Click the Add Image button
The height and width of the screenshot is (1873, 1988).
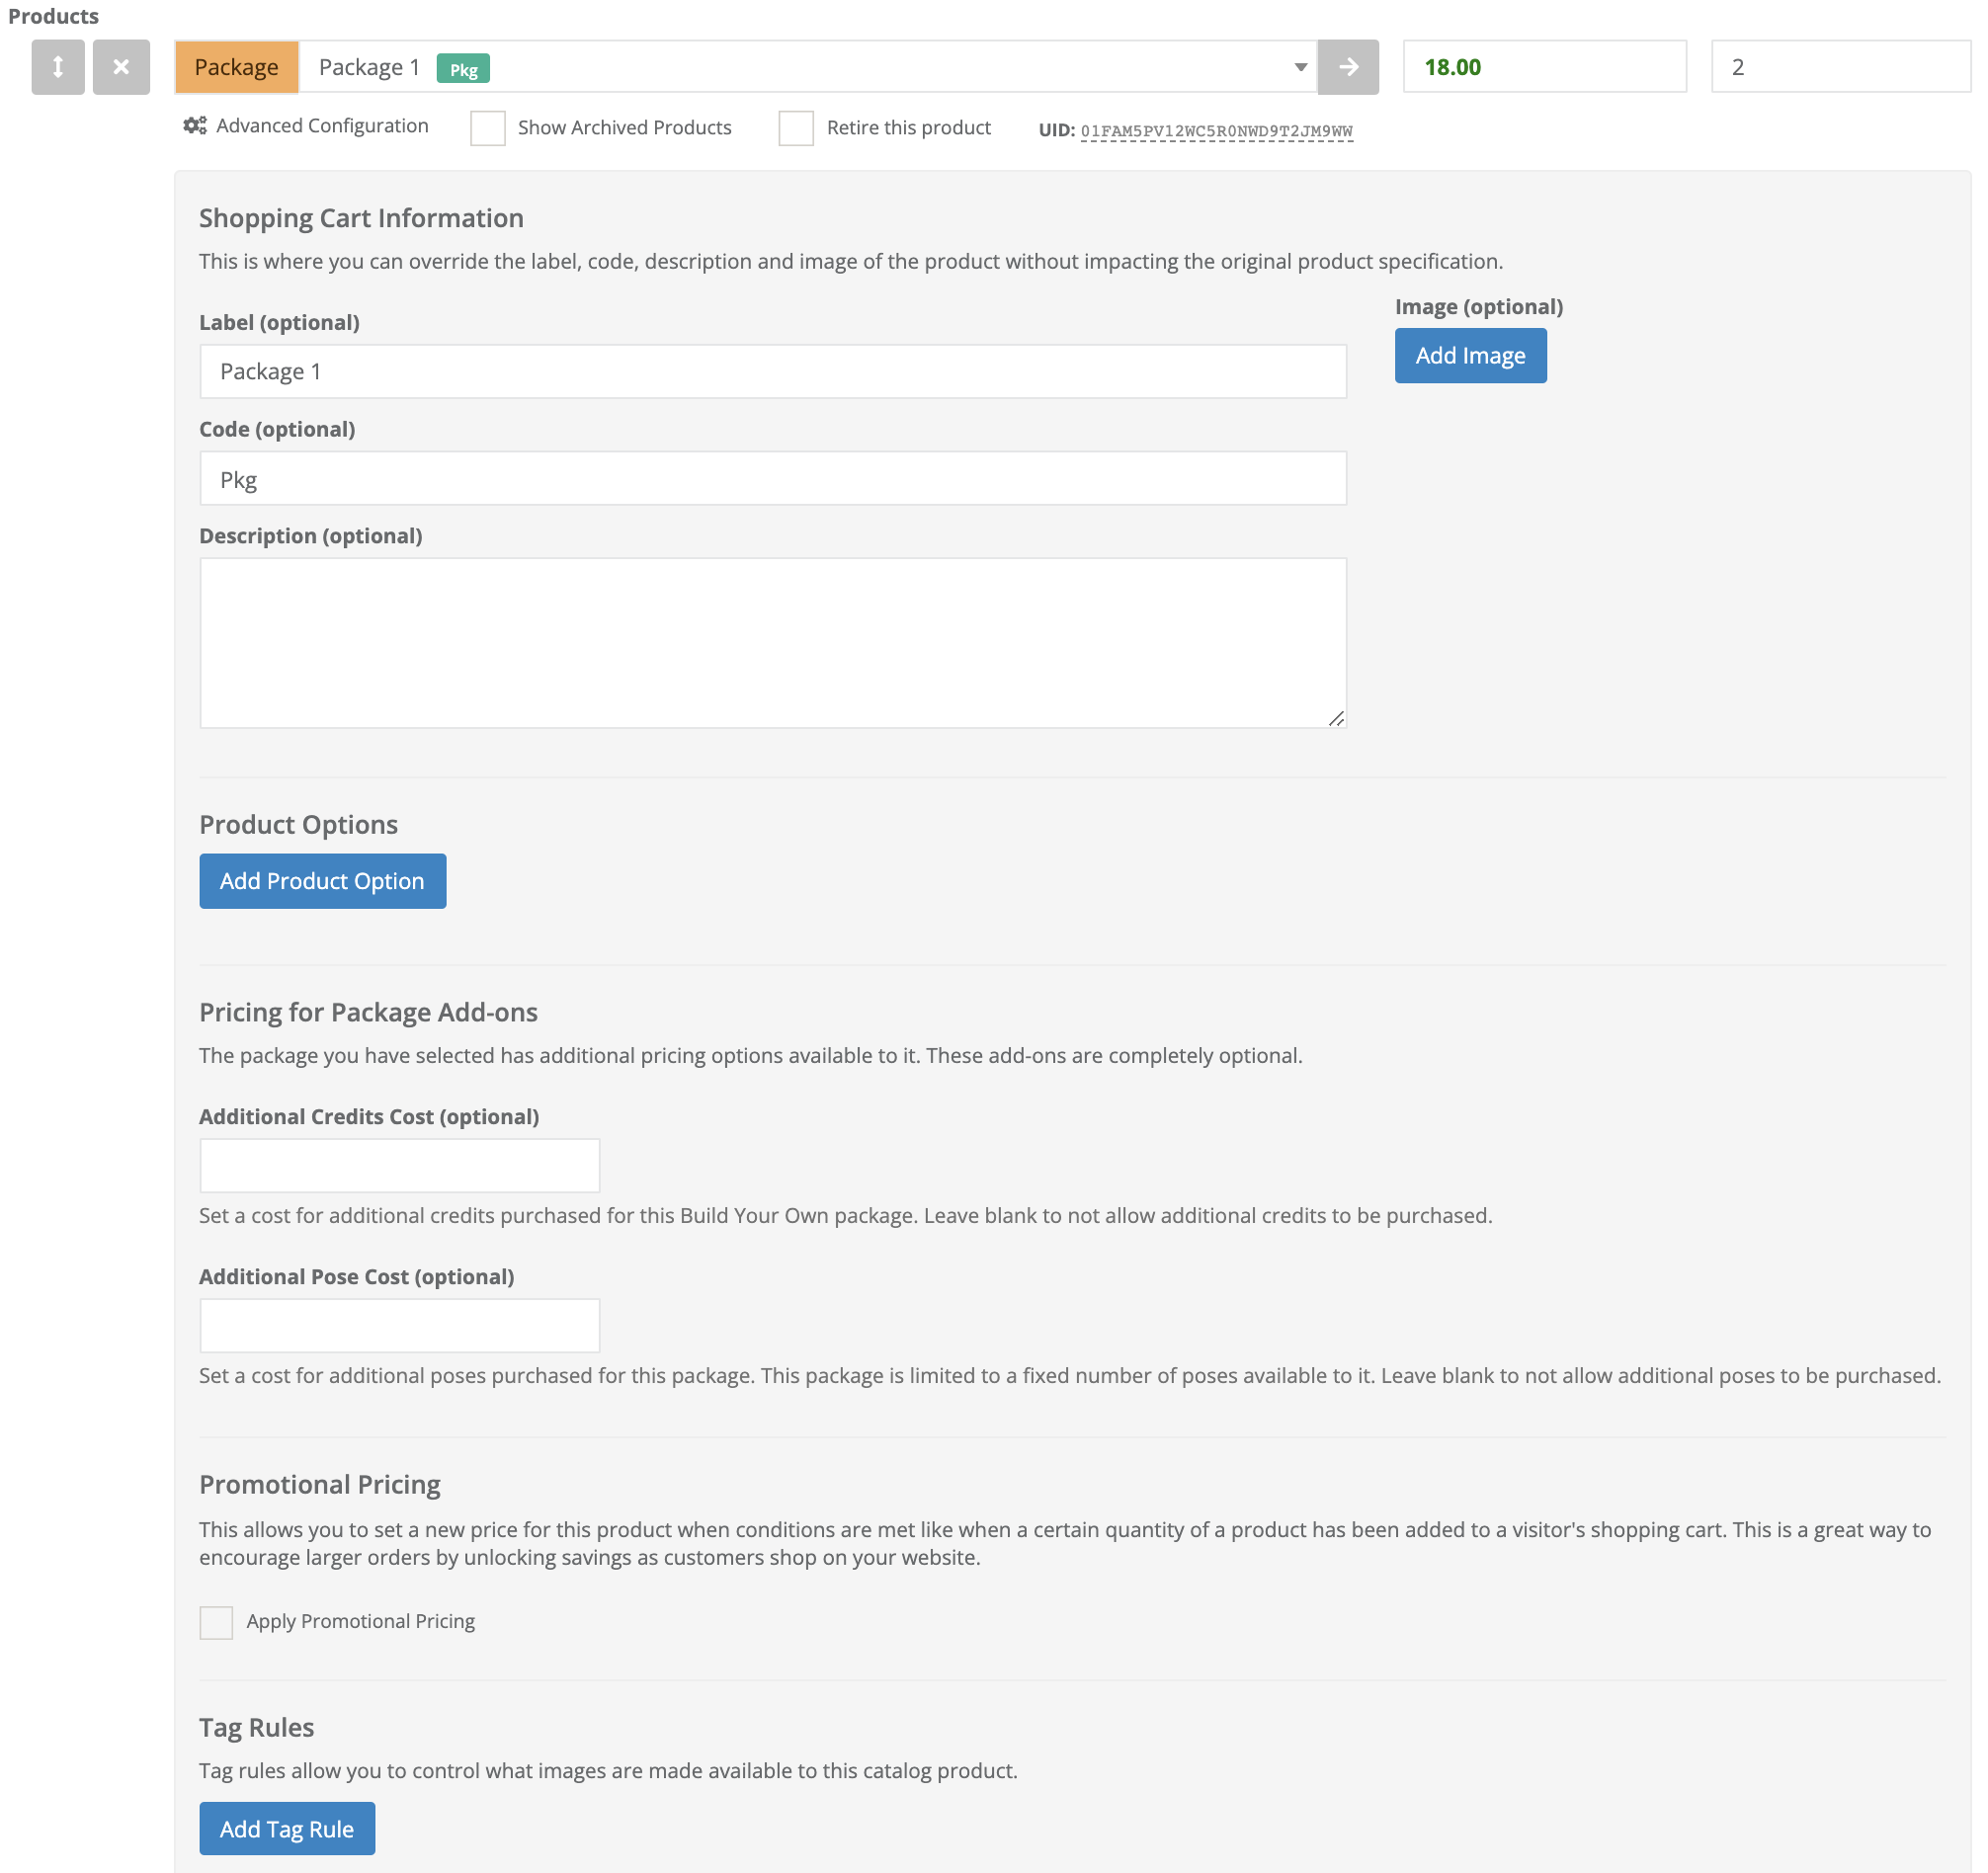click(1470, 356)
